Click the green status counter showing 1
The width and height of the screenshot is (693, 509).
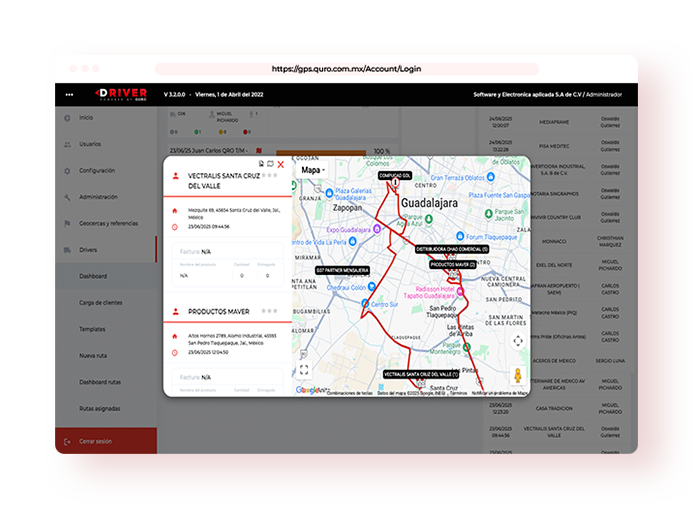coord(198,132)
